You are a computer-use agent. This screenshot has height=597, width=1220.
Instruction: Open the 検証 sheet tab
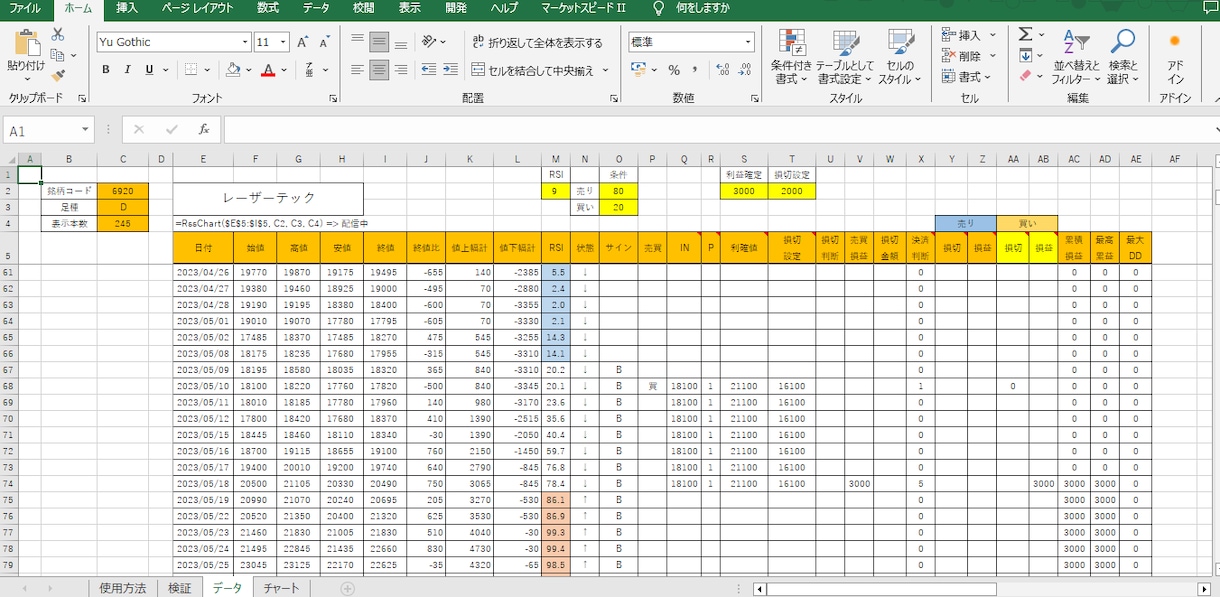point(178,588)
